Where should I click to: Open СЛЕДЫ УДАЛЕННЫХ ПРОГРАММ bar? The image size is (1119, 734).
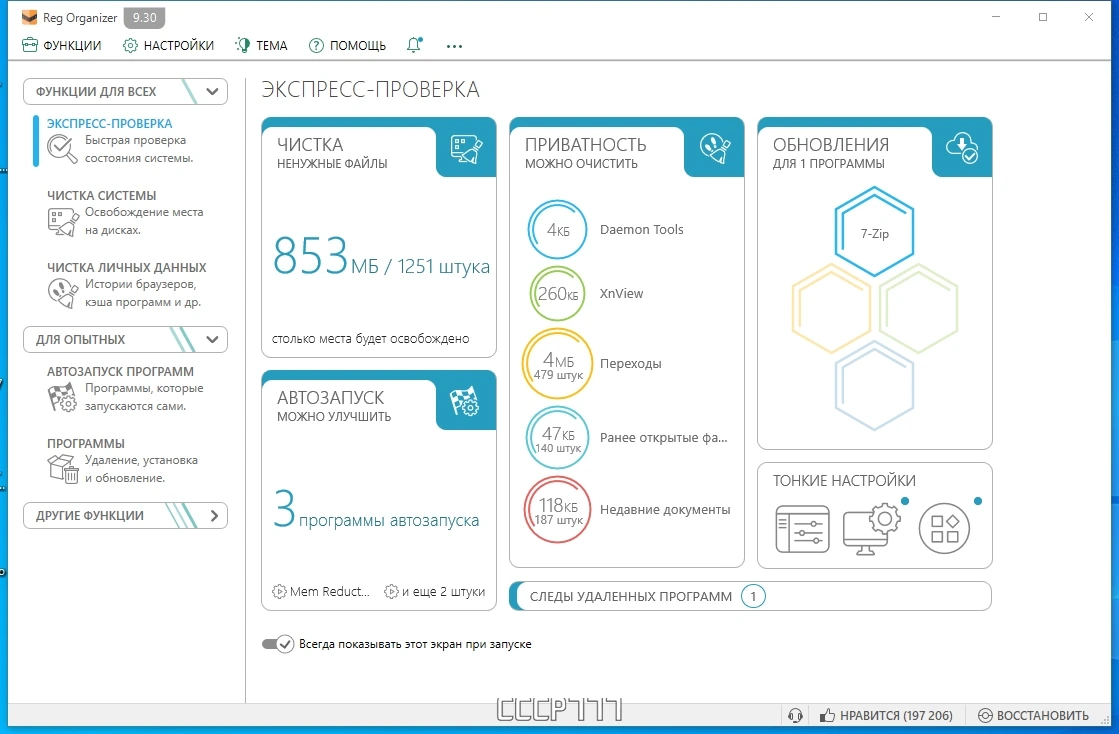tap(751, 596)
